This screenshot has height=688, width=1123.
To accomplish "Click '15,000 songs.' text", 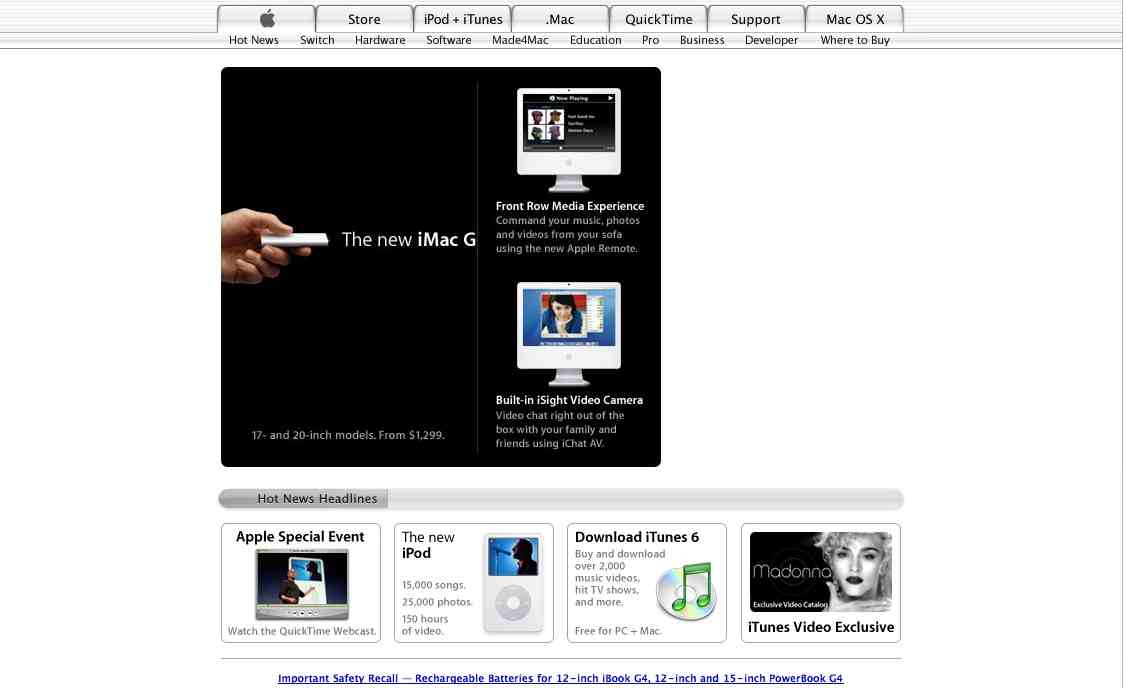I will (x=434, y=585).
